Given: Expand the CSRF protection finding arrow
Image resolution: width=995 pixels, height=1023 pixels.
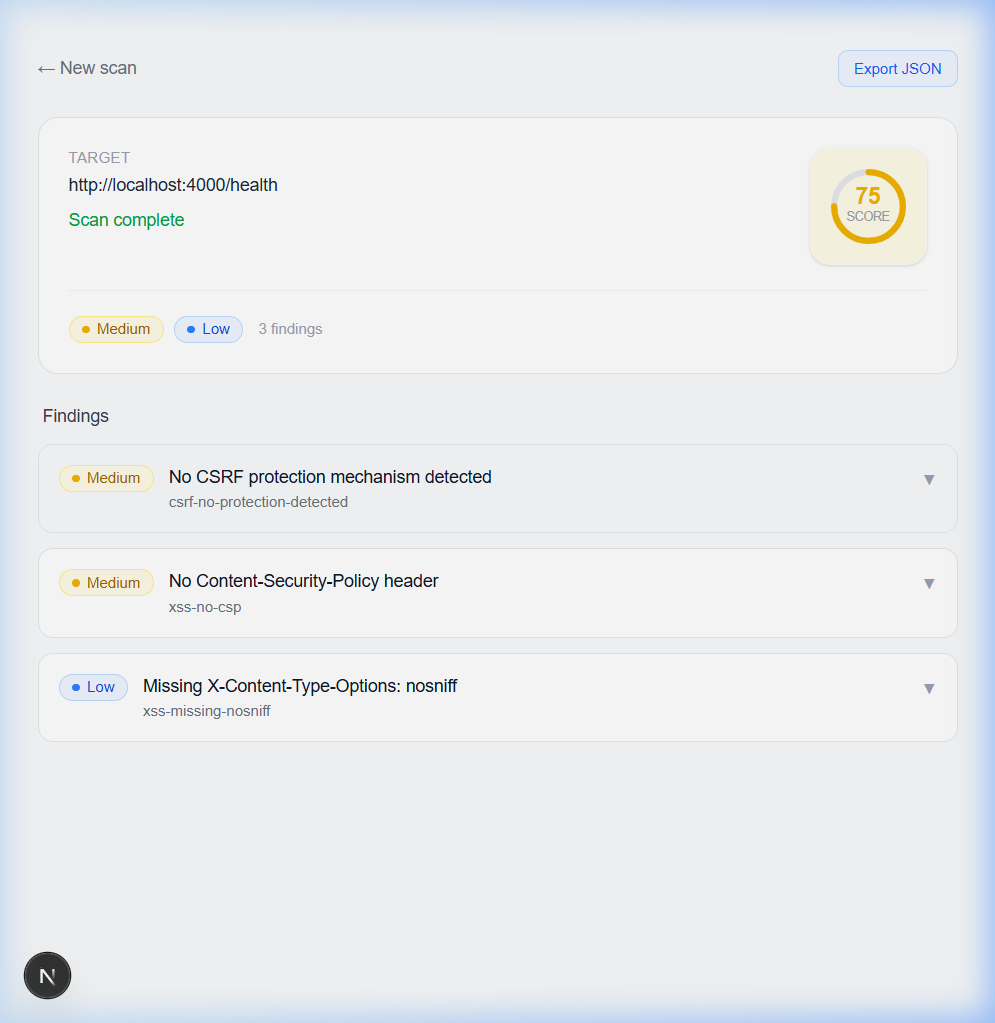Looking at the screenshot, I should pos(929,480).
